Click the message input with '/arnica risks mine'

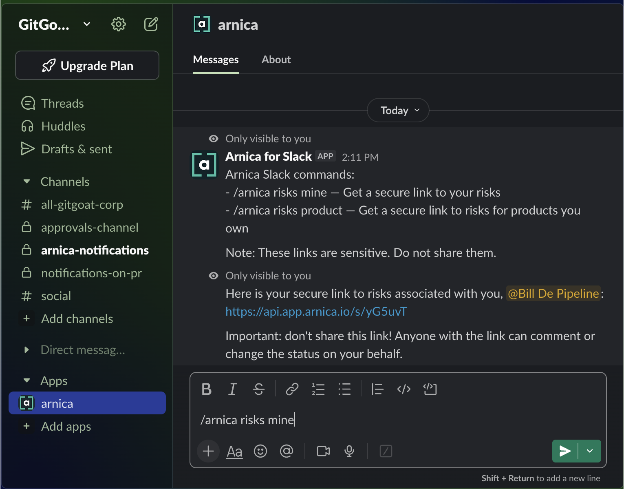(x=398, y=420)
